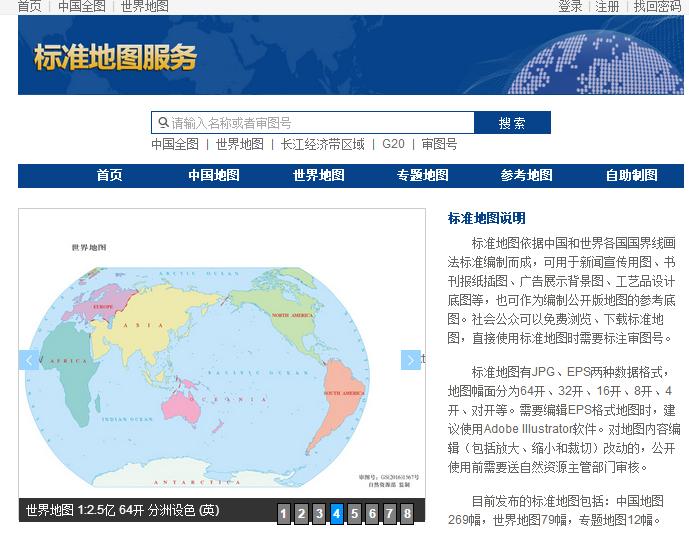The image size is (689, 535).
Task: Select slide 6 in the carousel pager
Action: point(372,514)
